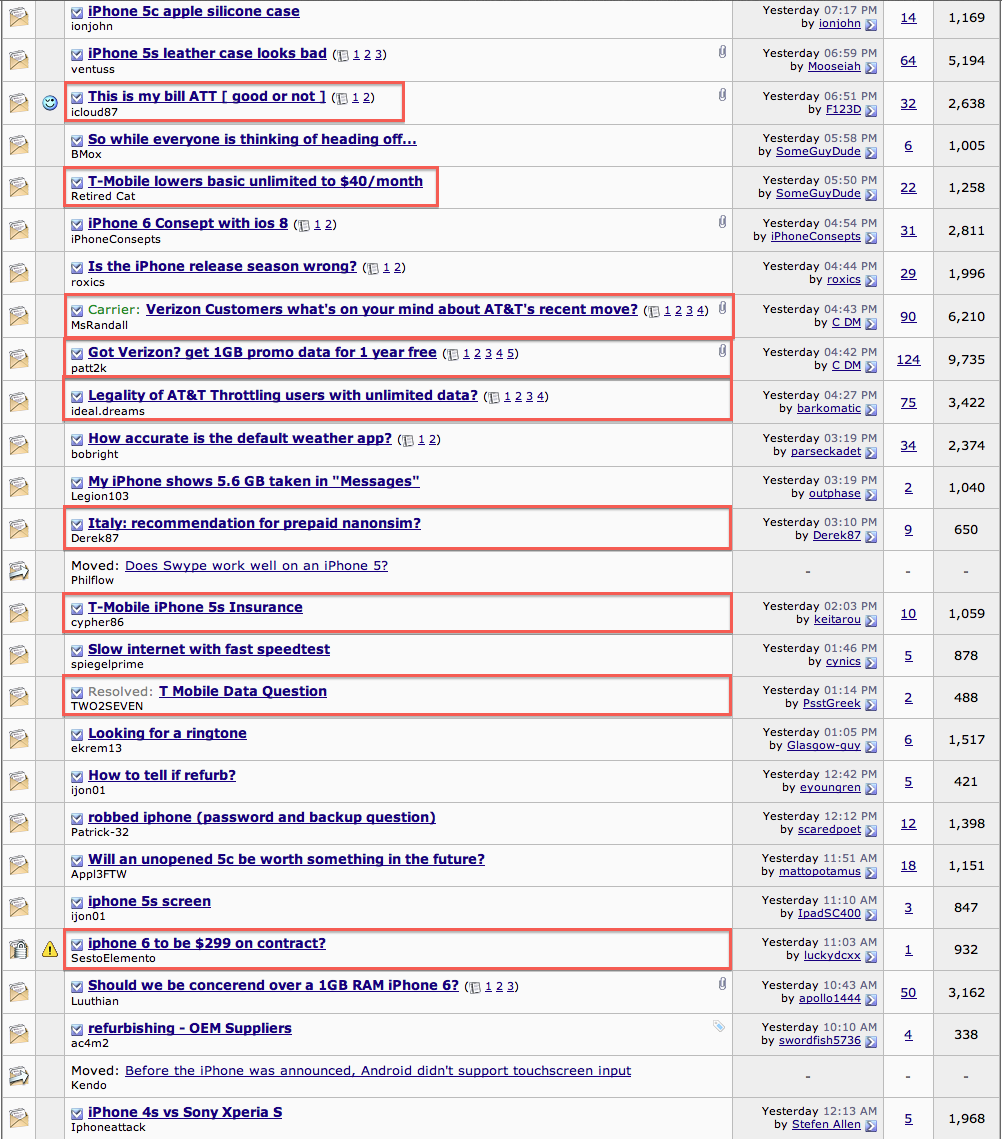1002x1139 pixels.
Task: Click moved-thread icon beside Does Swype work thread
Action: tap(19, 571)
